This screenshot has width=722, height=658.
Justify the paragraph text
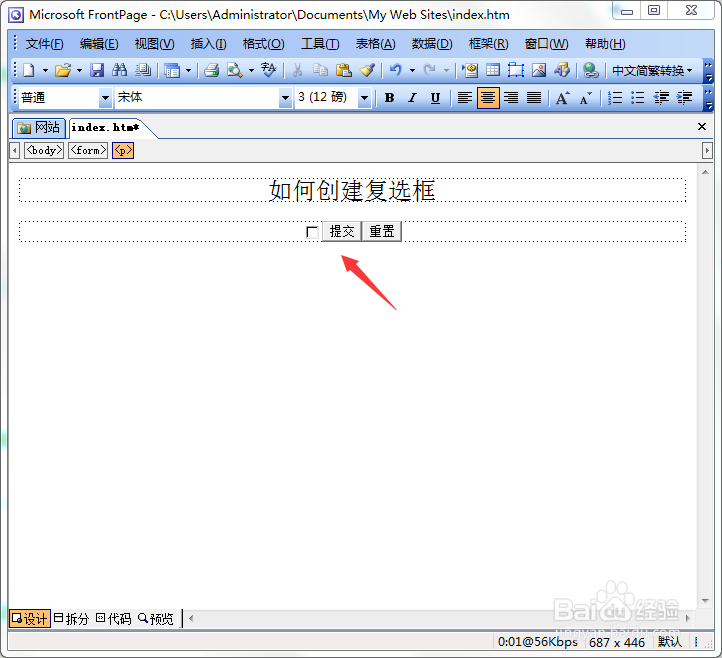[x=534, y=98]
